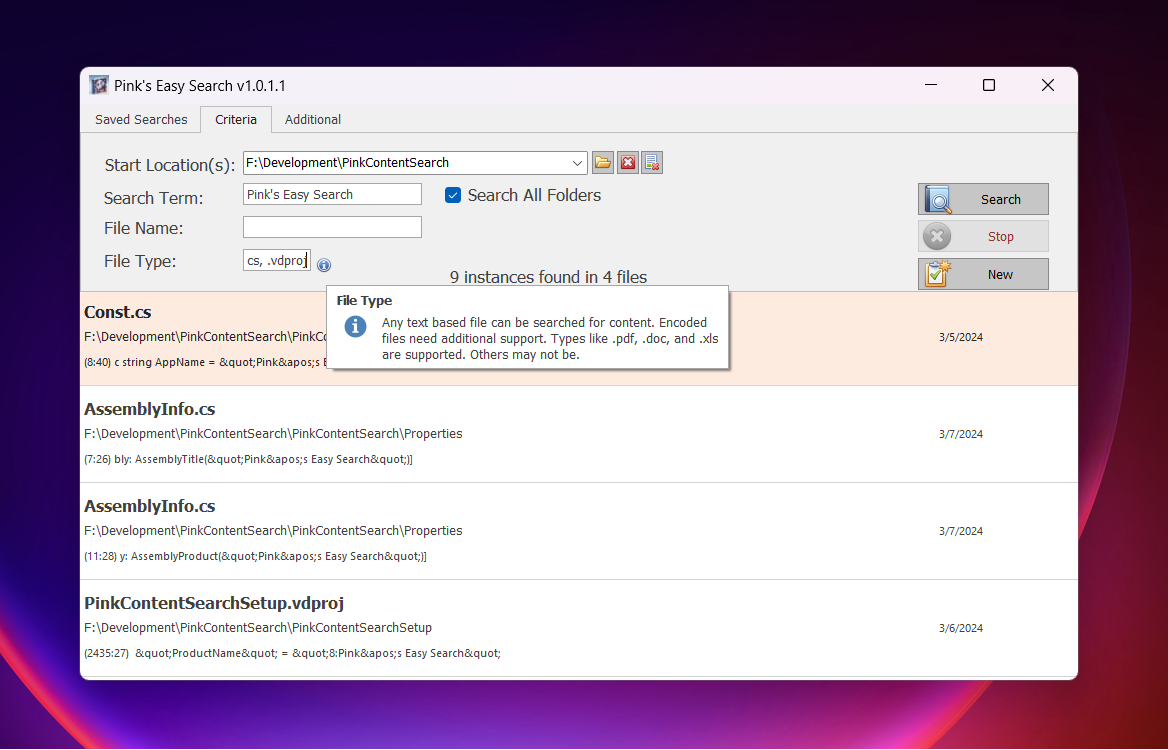Click the File Type info icon

(x=324, y=265)
